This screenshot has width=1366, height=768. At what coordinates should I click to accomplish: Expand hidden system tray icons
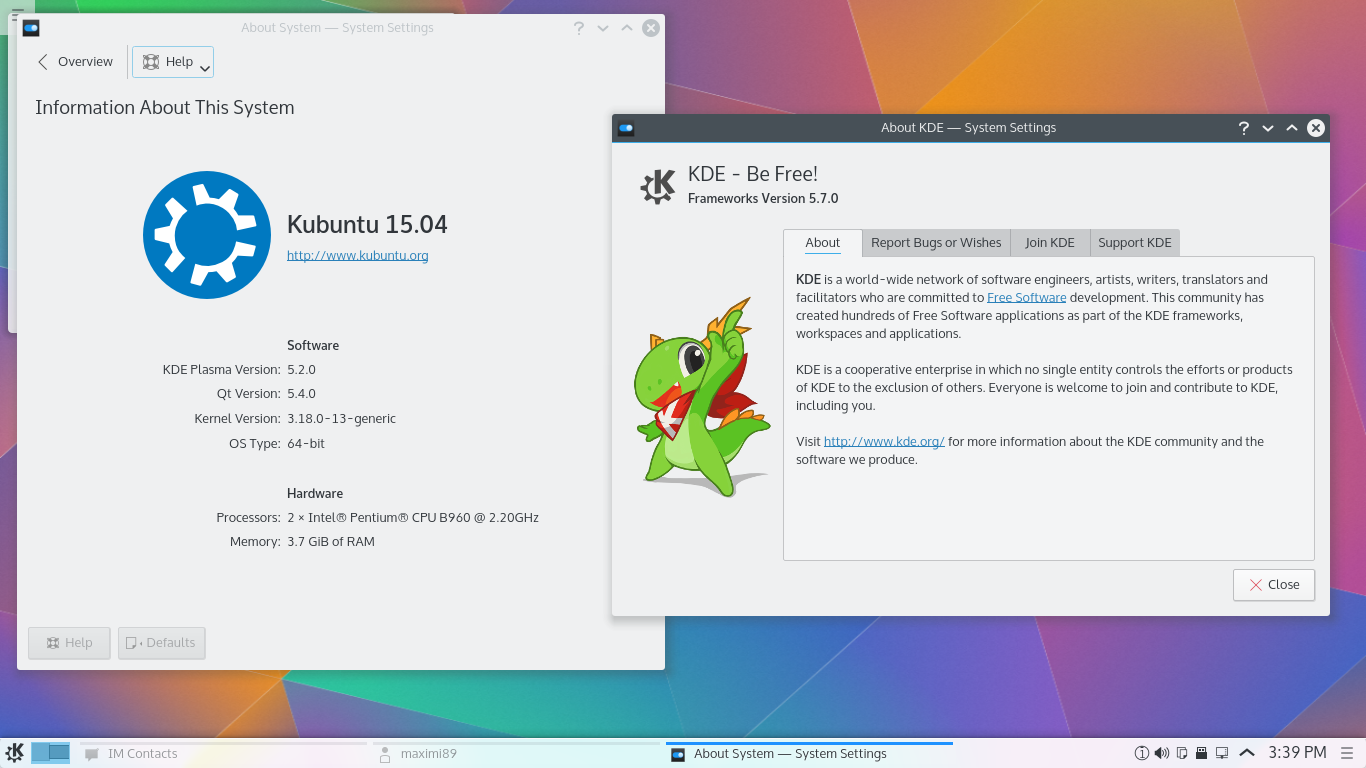click(1247, 753)
